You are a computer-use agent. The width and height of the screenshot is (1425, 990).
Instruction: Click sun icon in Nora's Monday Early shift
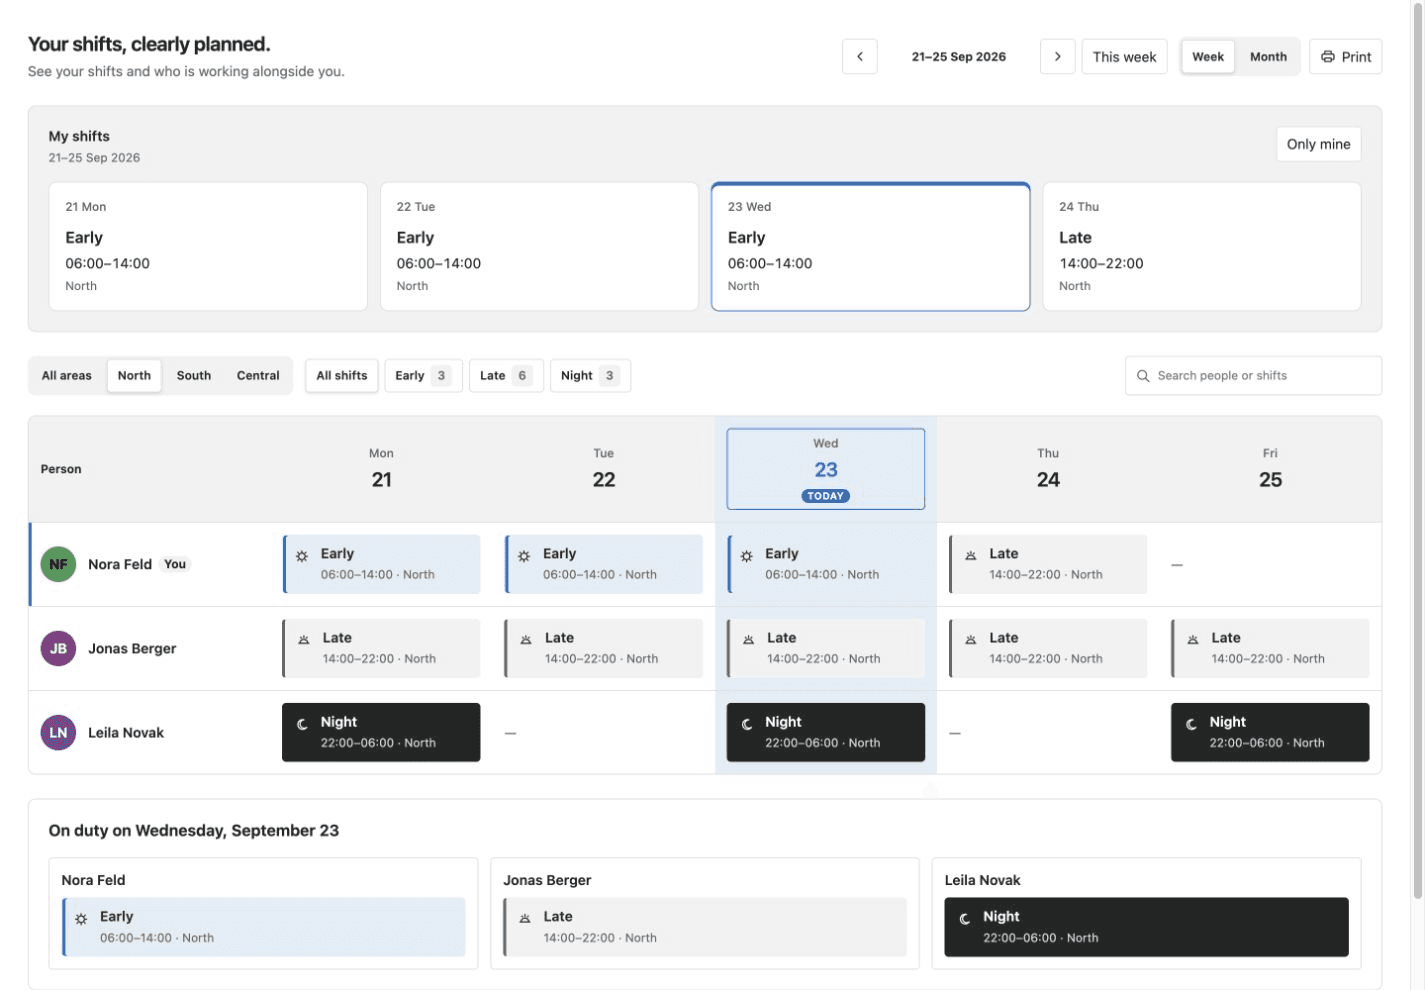coord(302,556)
